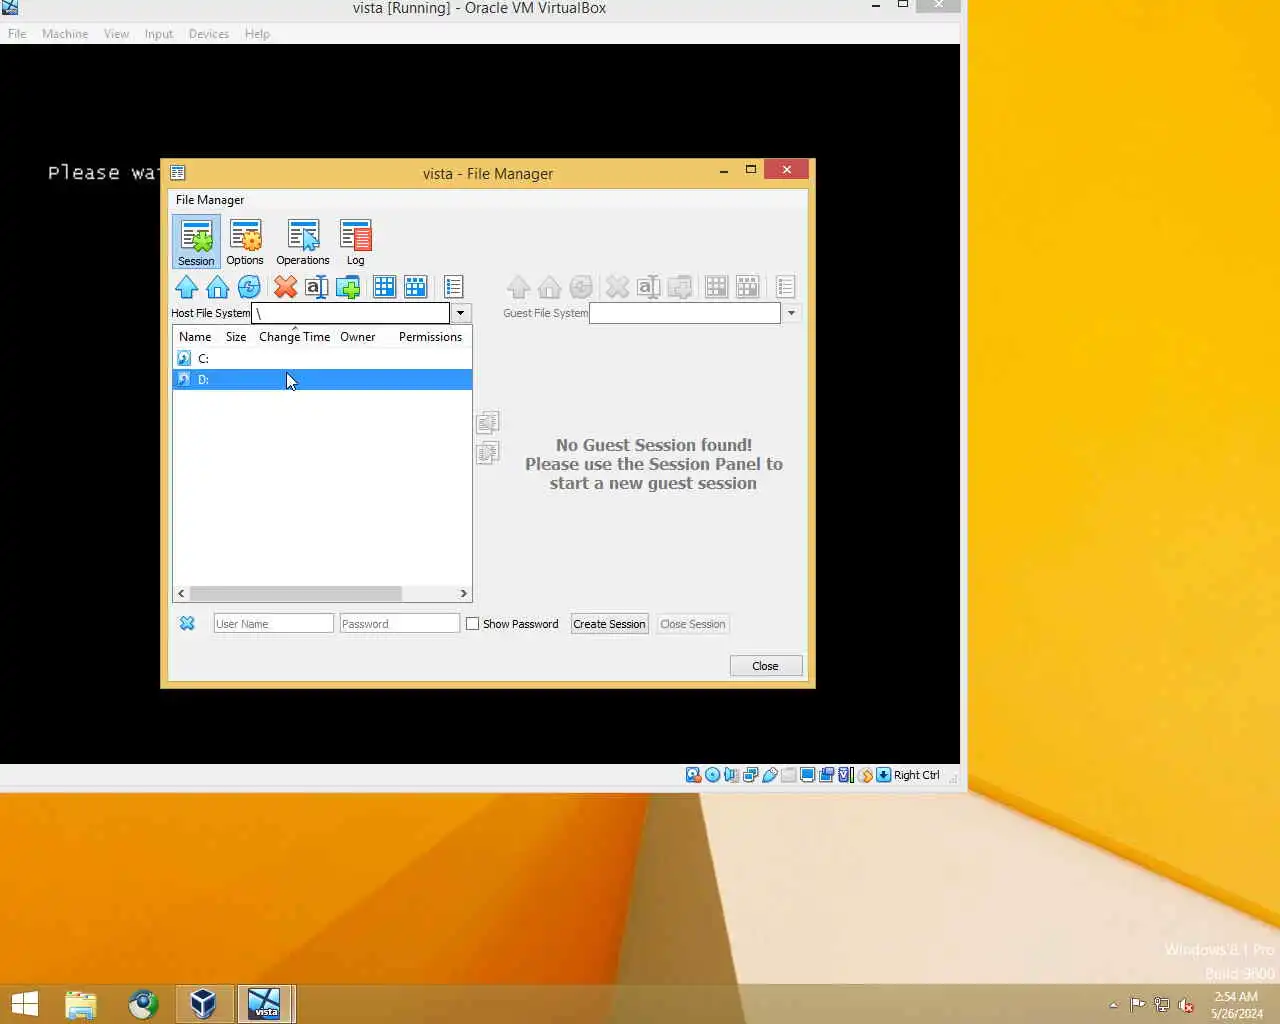Image resolution: width=1280 pixels, height=1024 pixels.
Task: Open the File menu in VirtualBox window
Action: point(17,33)
